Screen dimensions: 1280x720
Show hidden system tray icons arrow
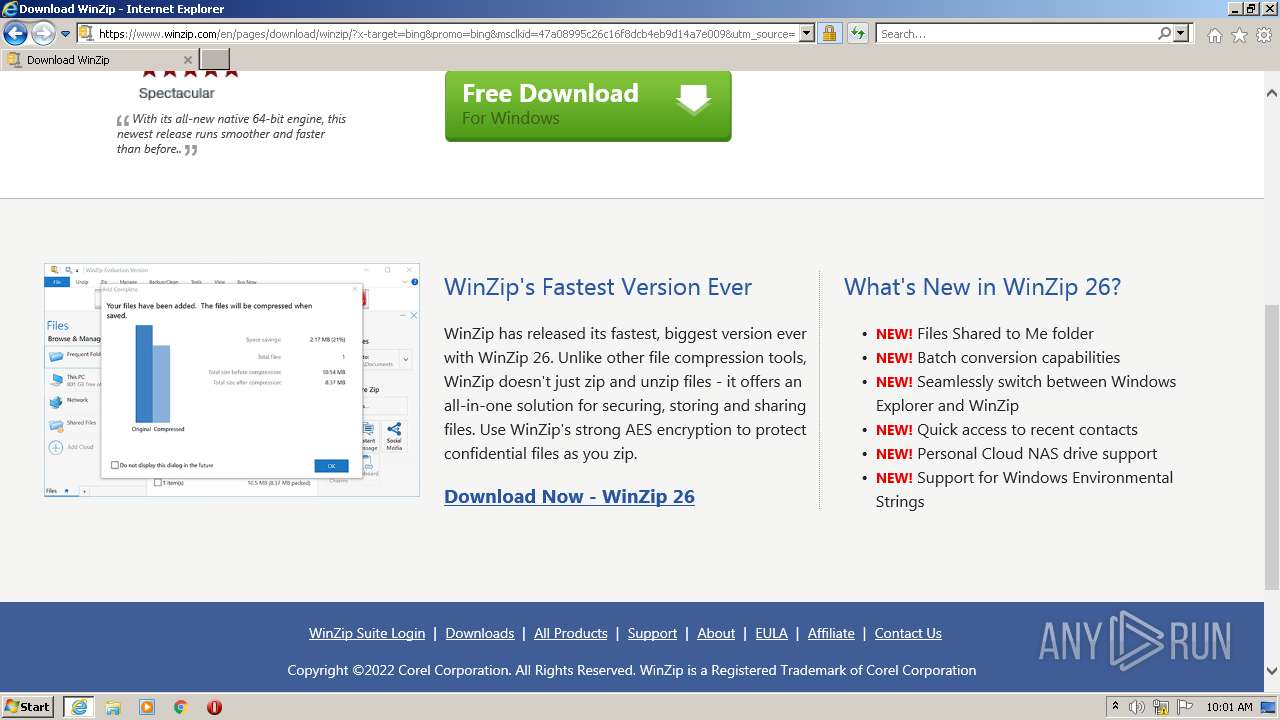tap(1115, 707)
